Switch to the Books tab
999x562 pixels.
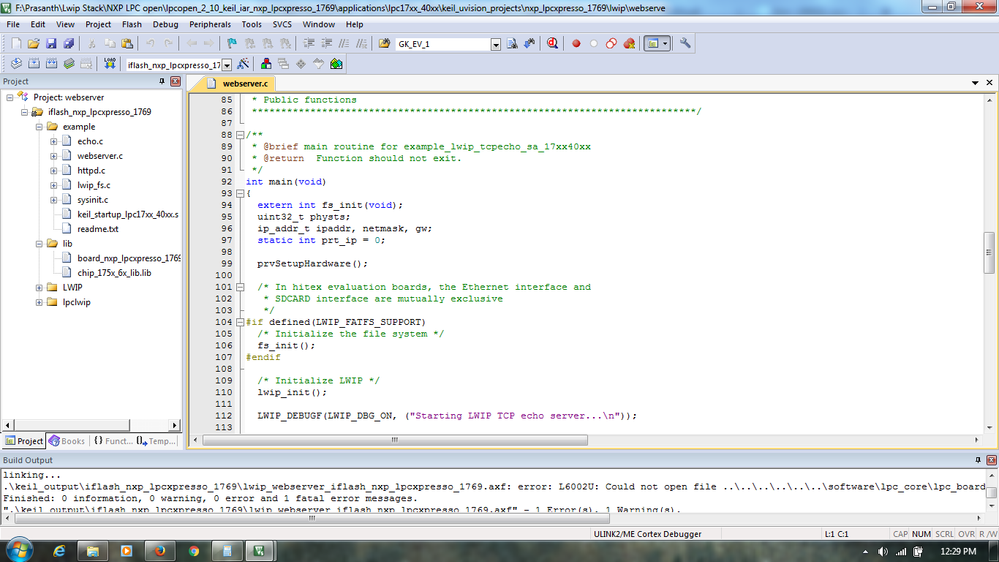pos(68,441)
